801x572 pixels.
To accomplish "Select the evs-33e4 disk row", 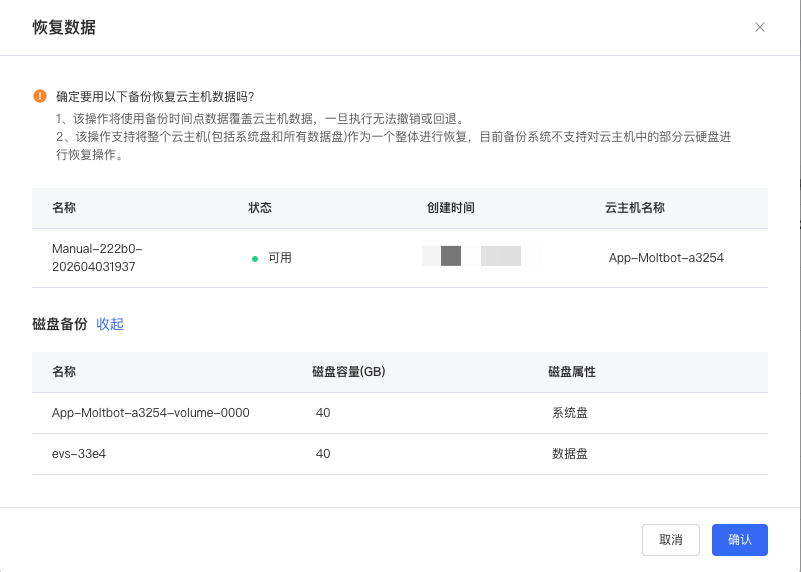I will point(79,453).
